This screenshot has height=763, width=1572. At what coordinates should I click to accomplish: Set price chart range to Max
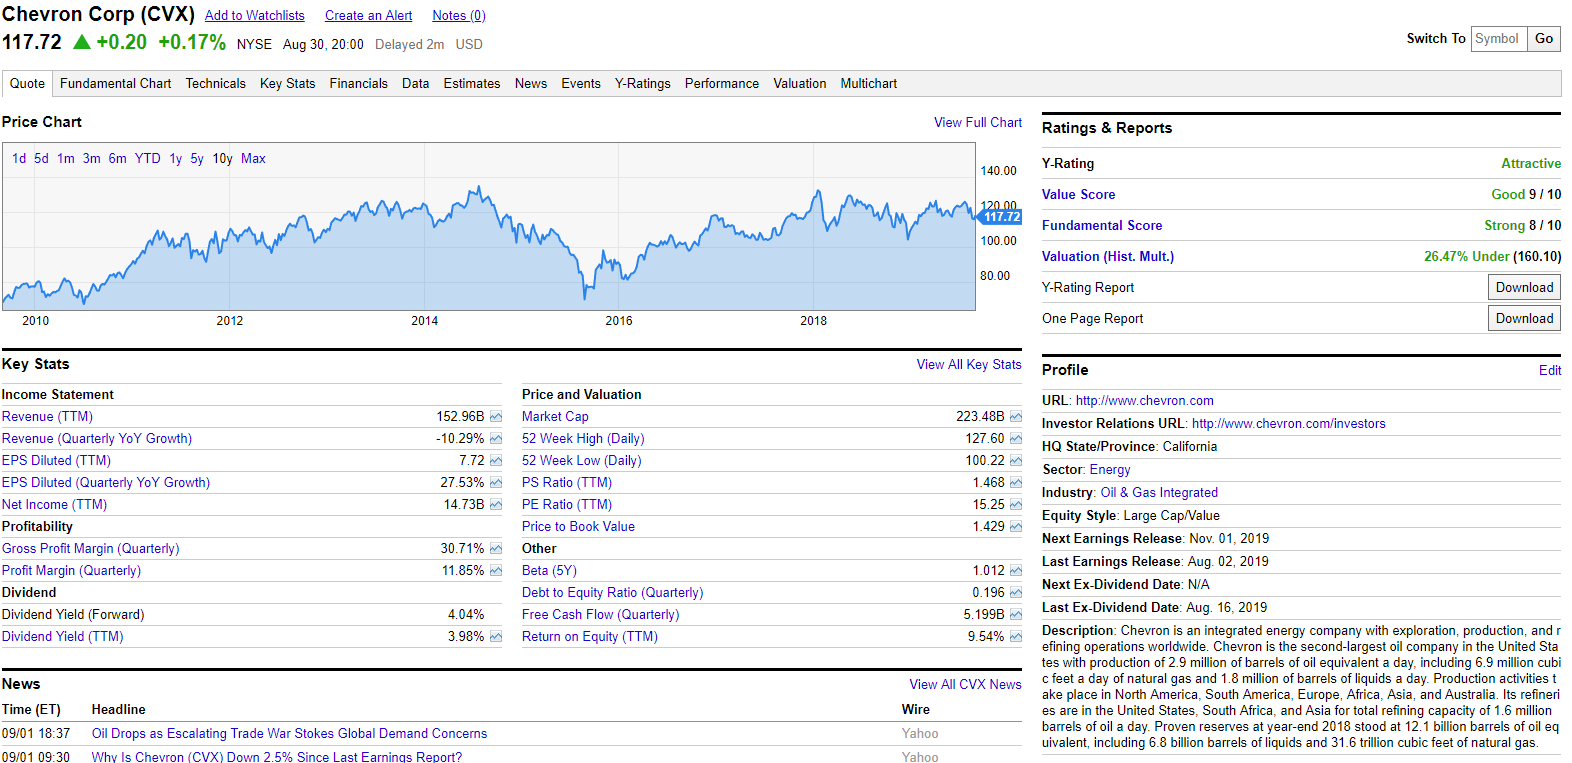[x=253, y=159]
